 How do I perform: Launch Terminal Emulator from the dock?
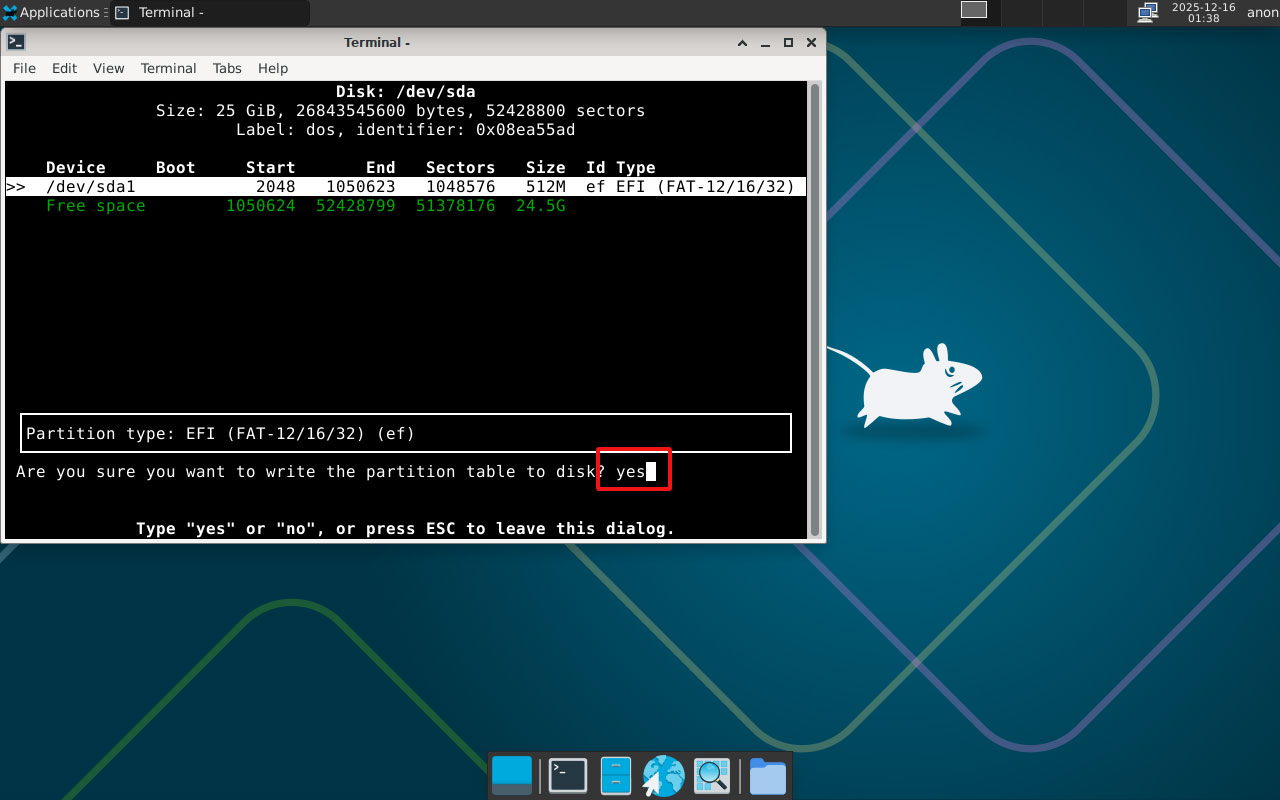click(x=567, y=776)
